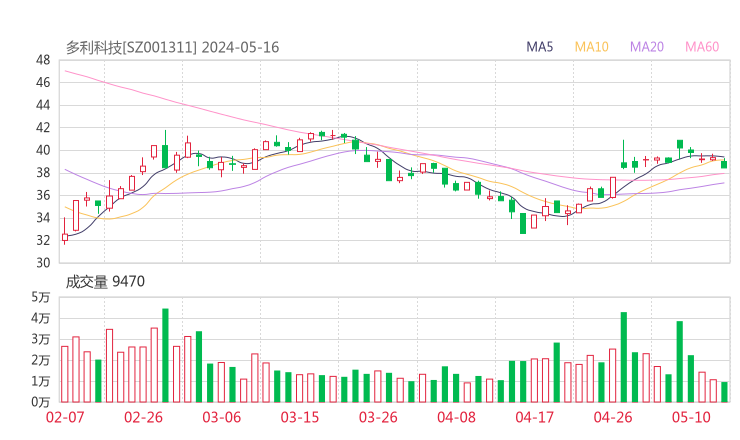Click the 4万 volume axis label

(x=41, y=318)
